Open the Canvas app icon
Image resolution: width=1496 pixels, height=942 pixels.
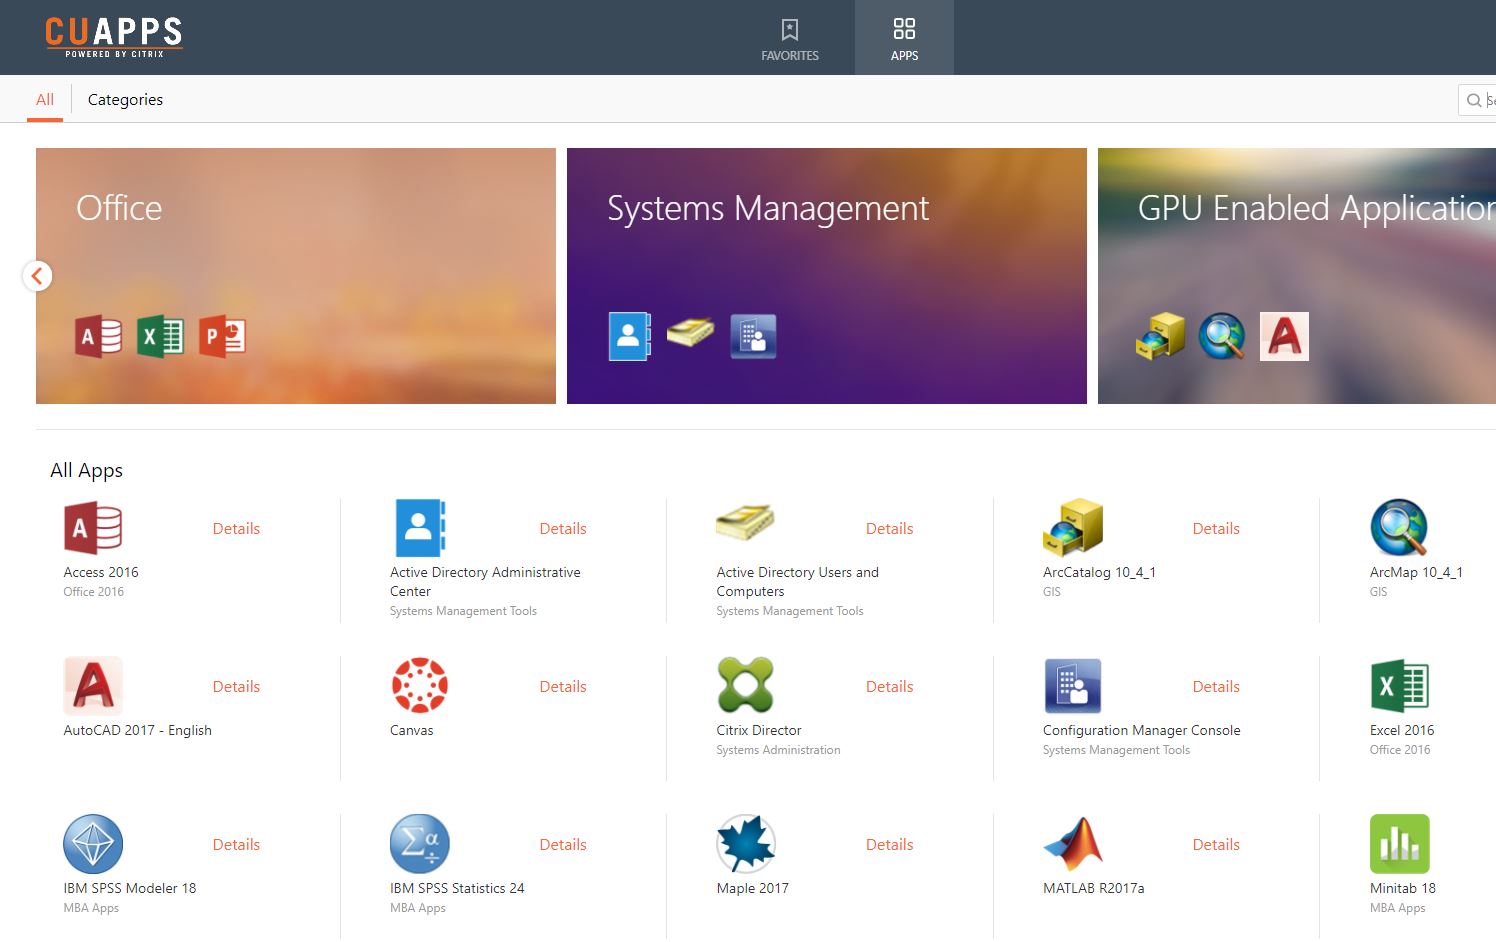tap(420, 685)
